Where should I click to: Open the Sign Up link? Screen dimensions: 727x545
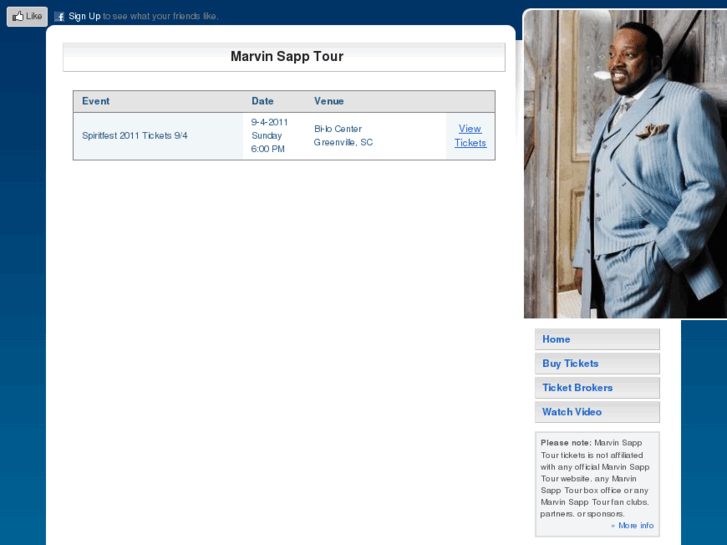[84, 16]
